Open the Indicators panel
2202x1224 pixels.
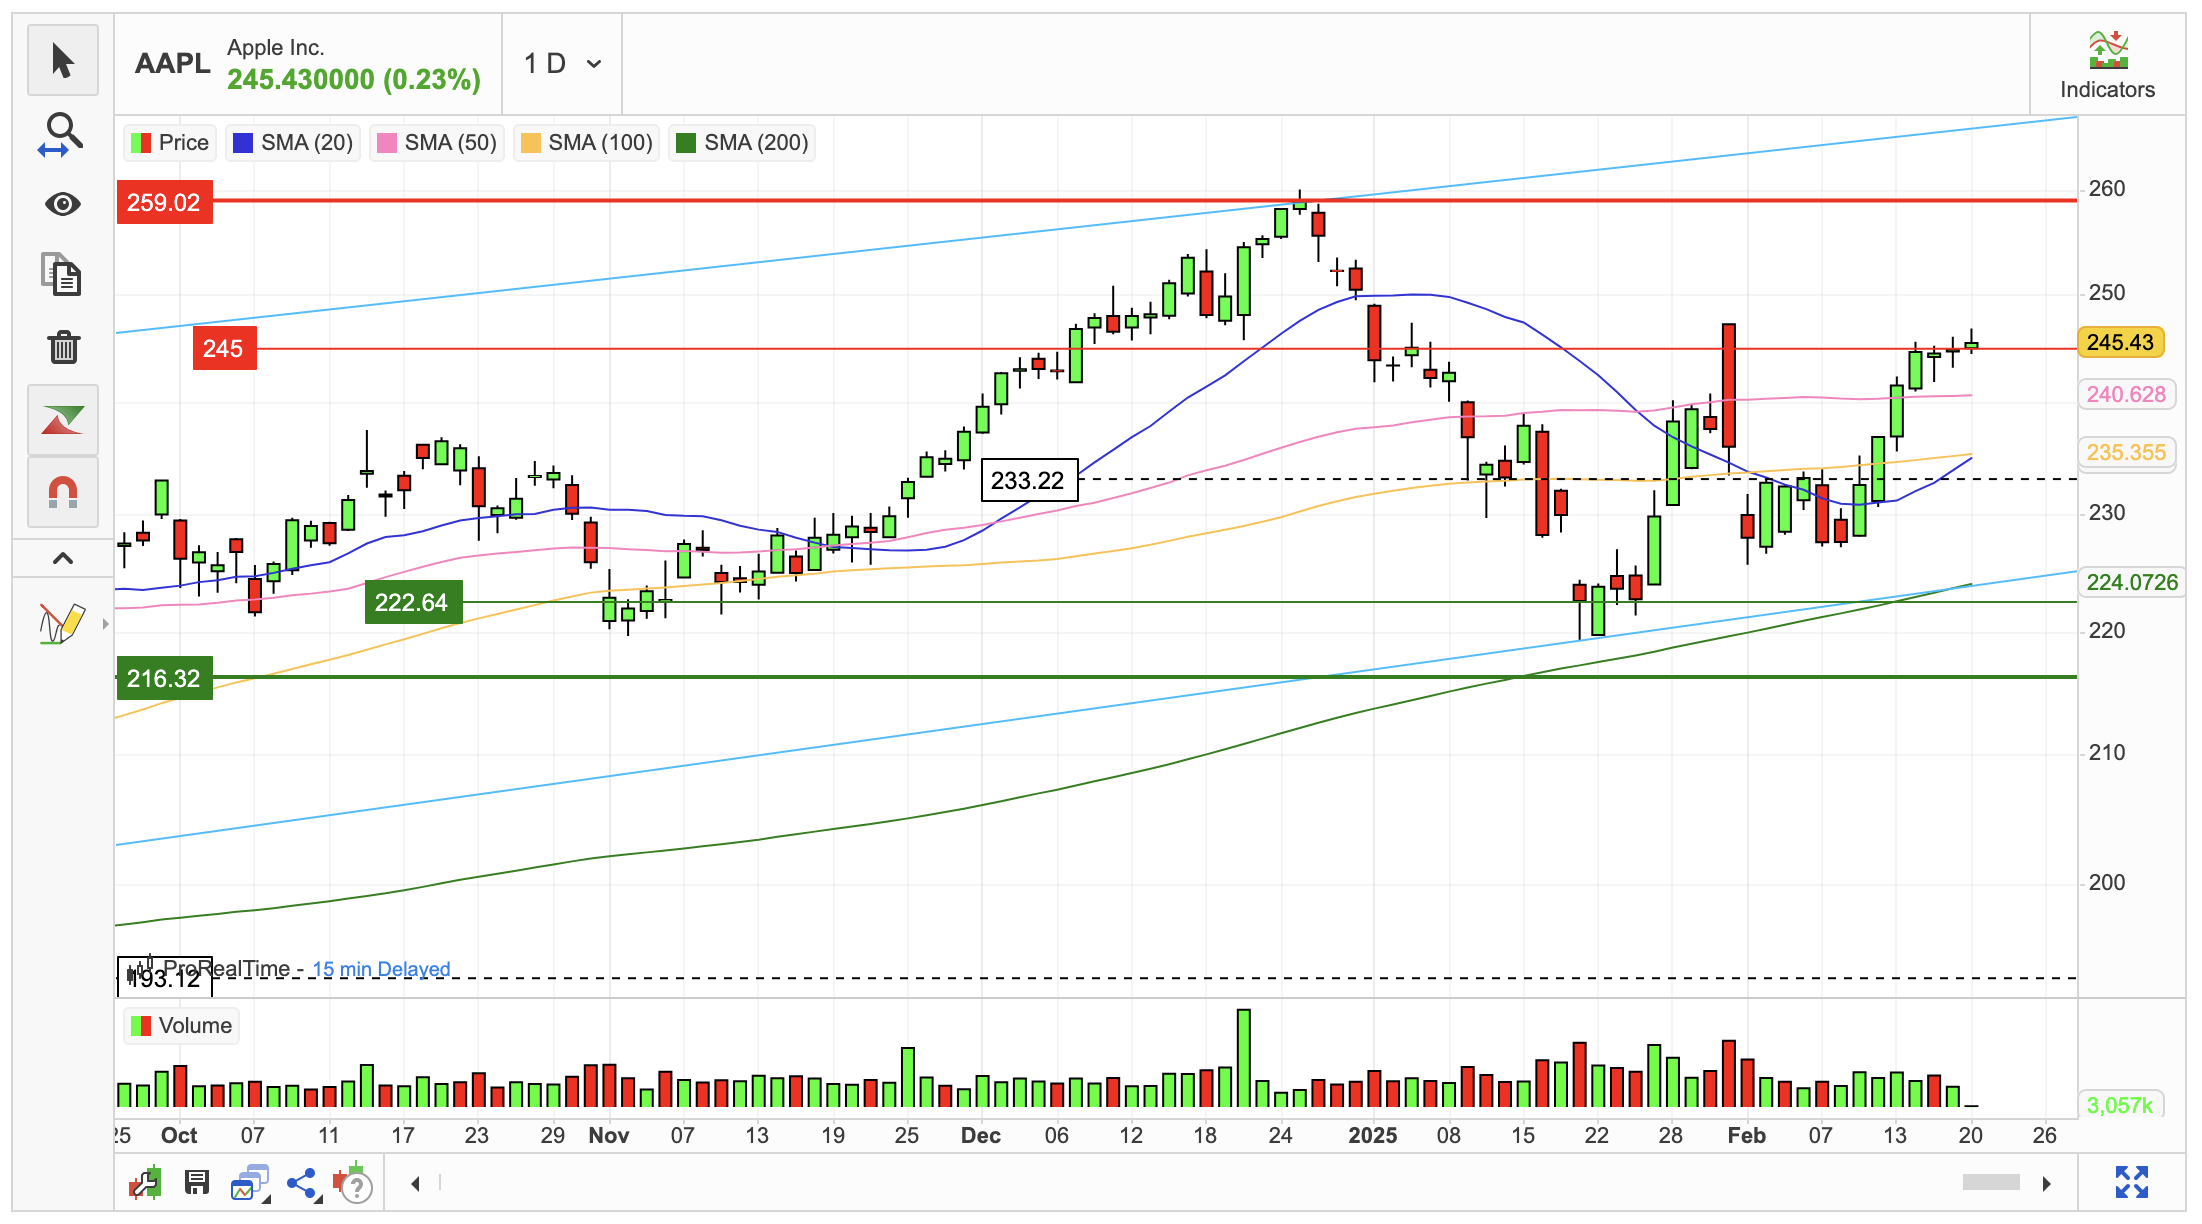tap(2107, 66)
